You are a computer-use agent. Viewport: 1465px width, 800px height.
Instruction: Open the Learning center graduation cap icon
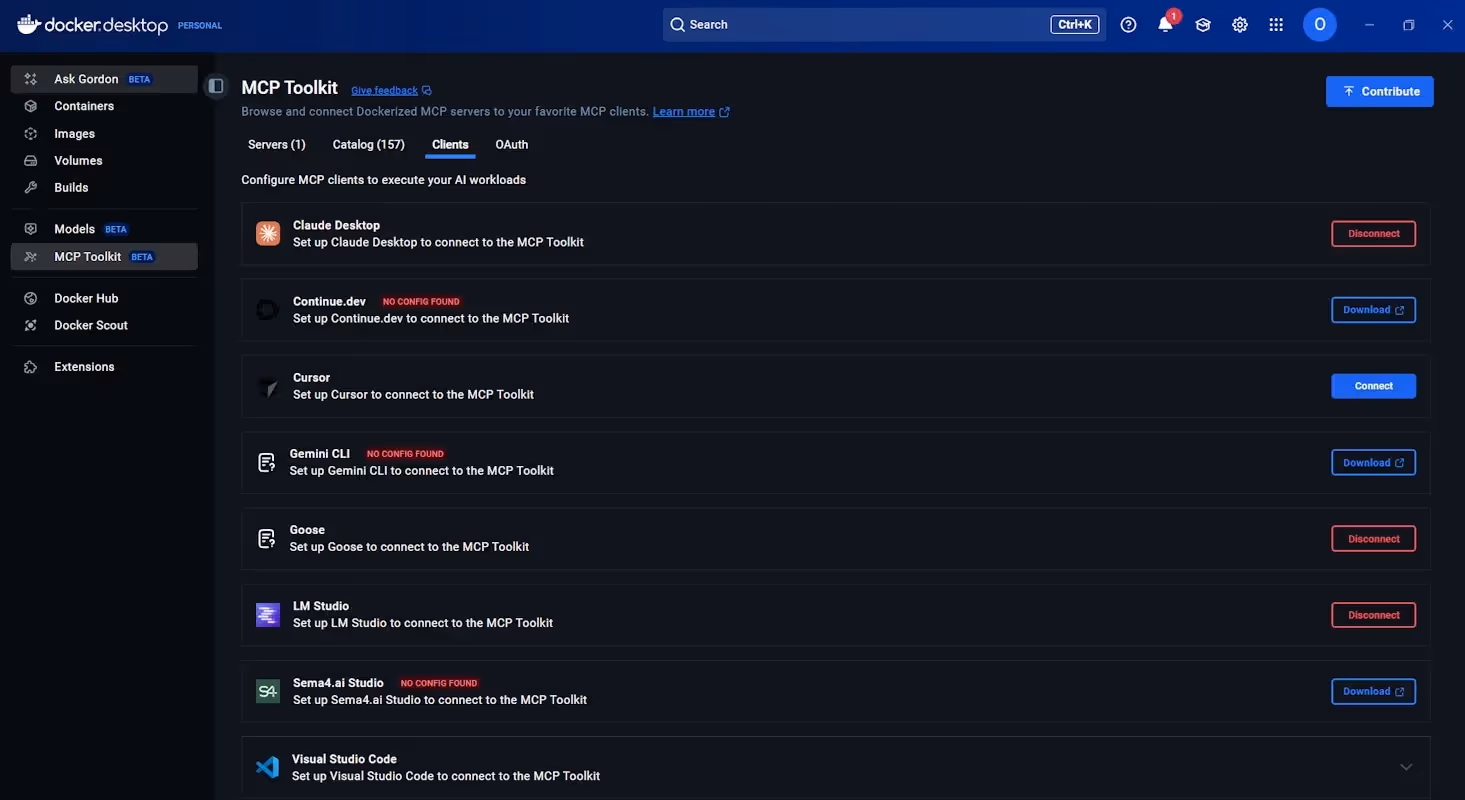(1203, 25)
